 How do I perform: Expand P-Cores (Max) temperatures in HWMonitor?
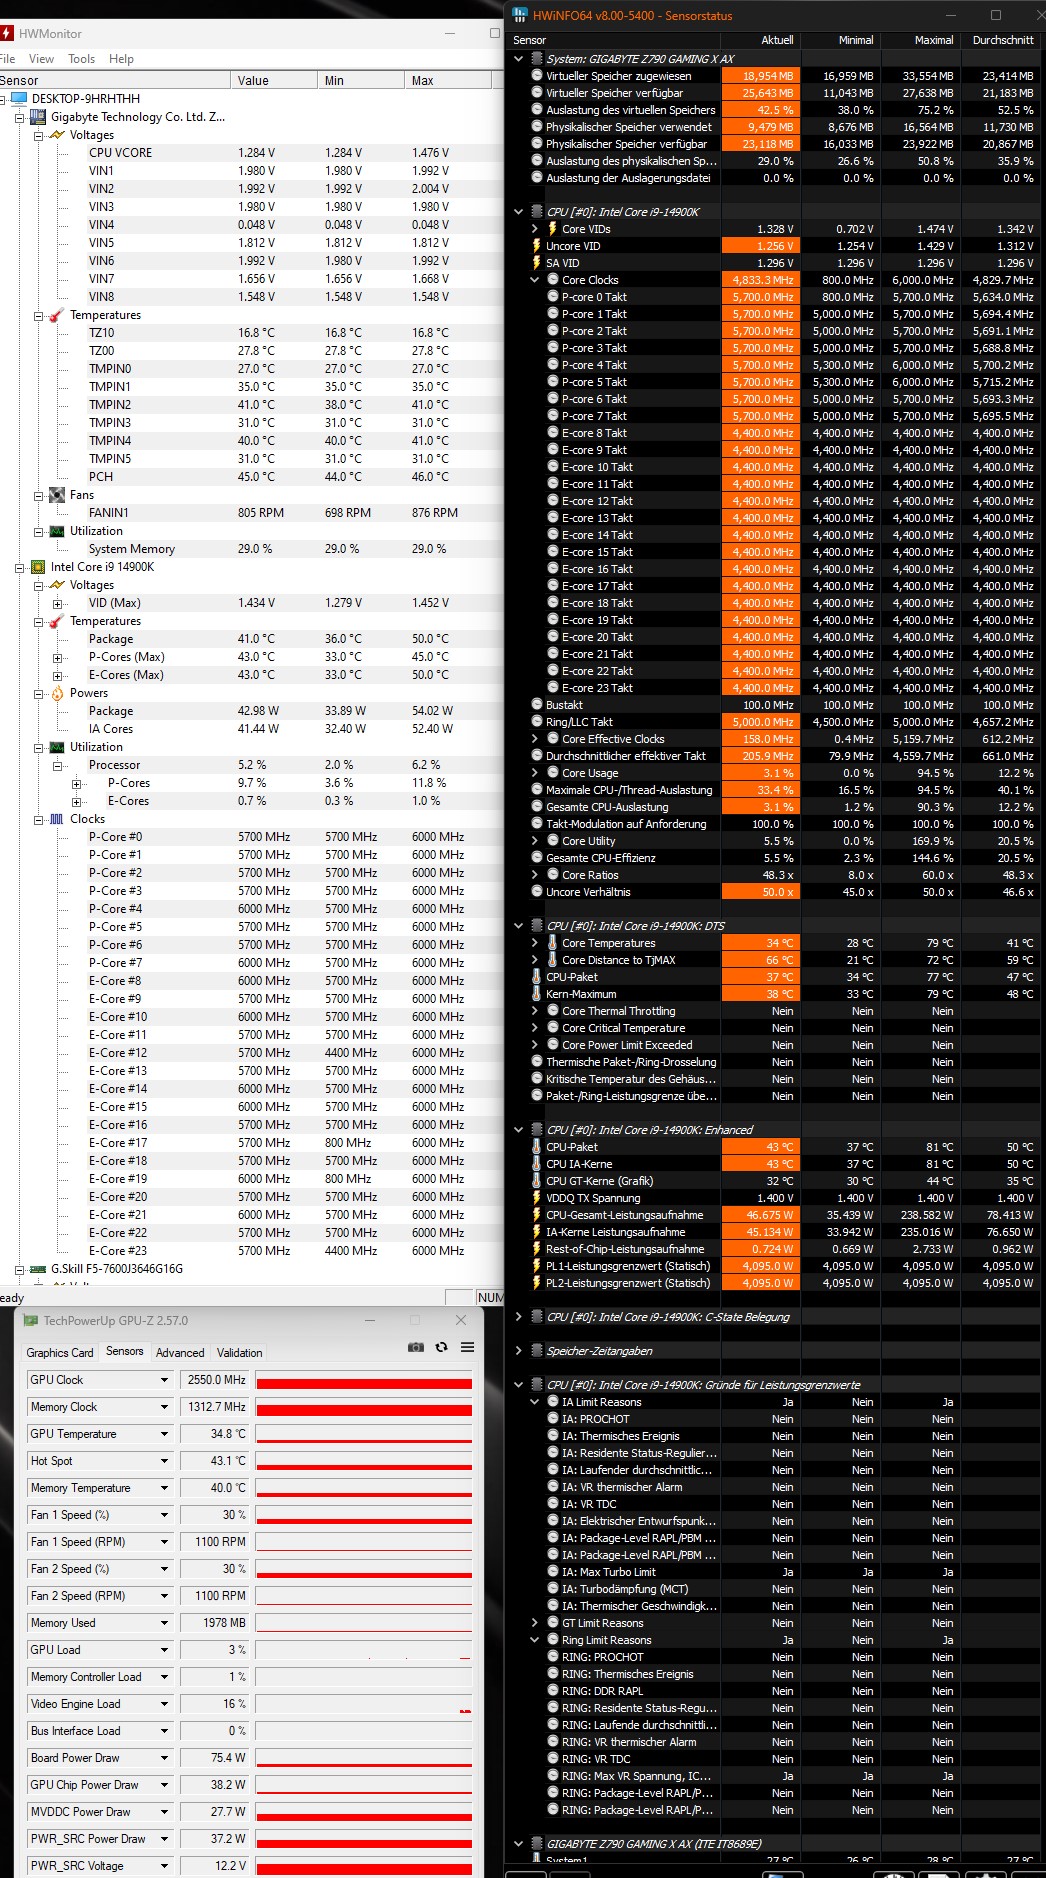point(58,657)
